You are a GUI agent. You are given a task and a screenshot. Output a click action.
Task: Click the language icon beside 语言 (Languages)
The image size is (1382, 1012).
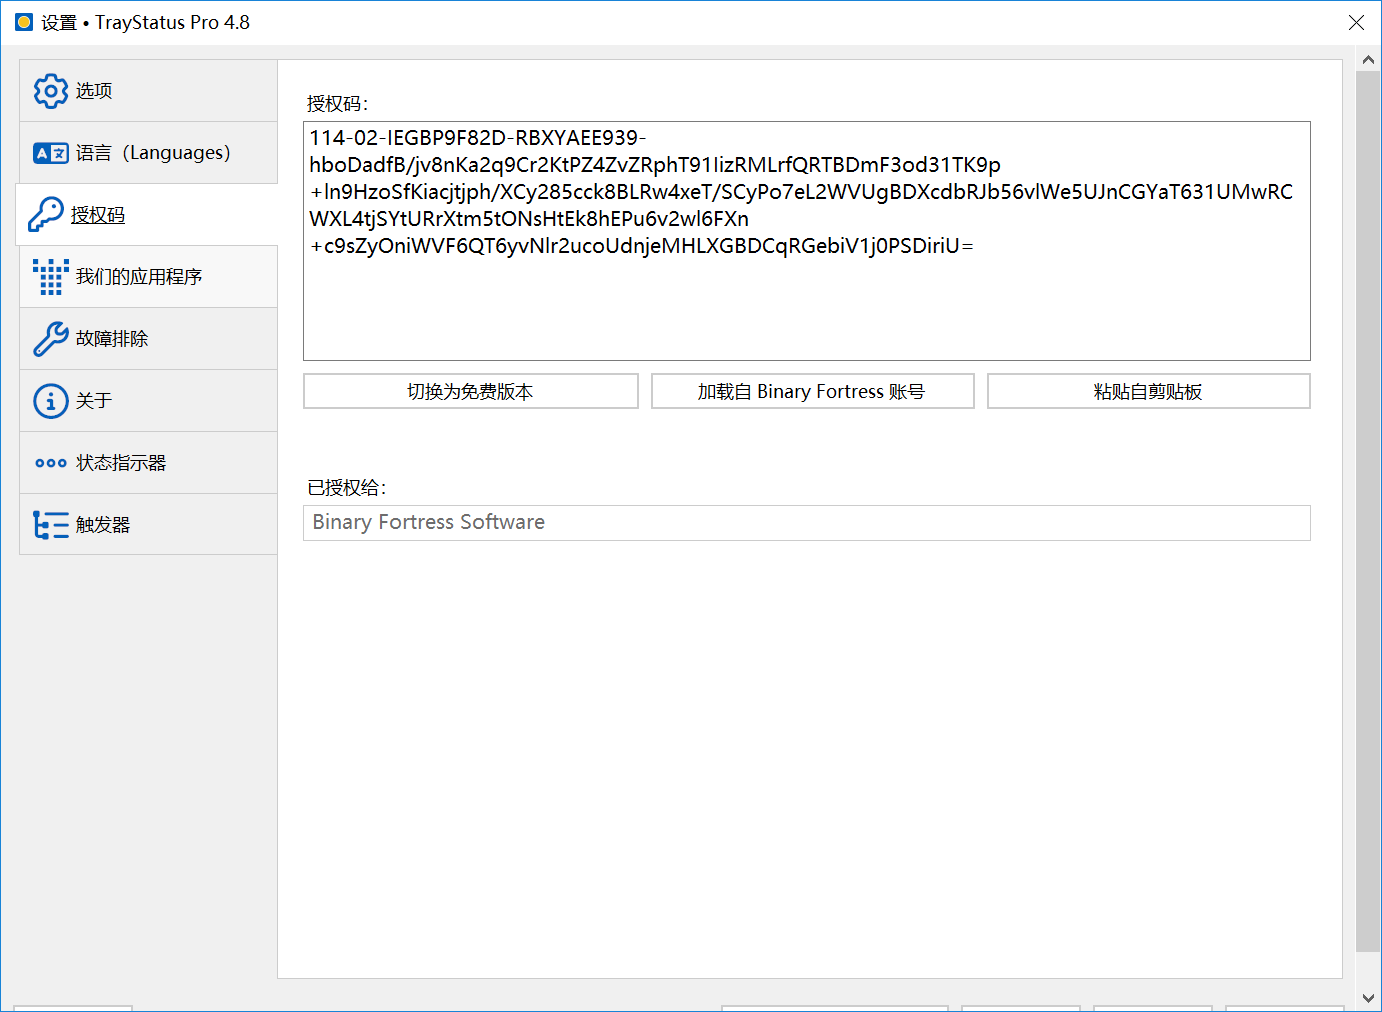(51, 153)
